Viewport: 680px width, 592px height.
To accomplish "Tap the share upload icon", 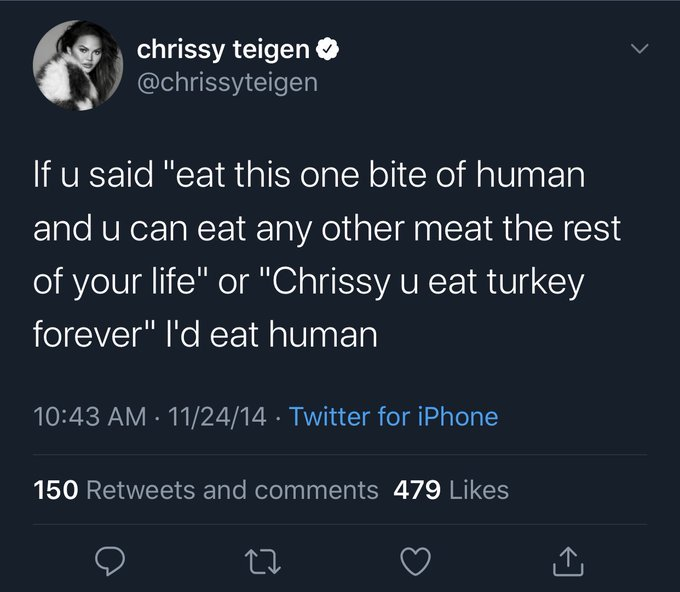I will pyautogui.click(x=565, y=564).
